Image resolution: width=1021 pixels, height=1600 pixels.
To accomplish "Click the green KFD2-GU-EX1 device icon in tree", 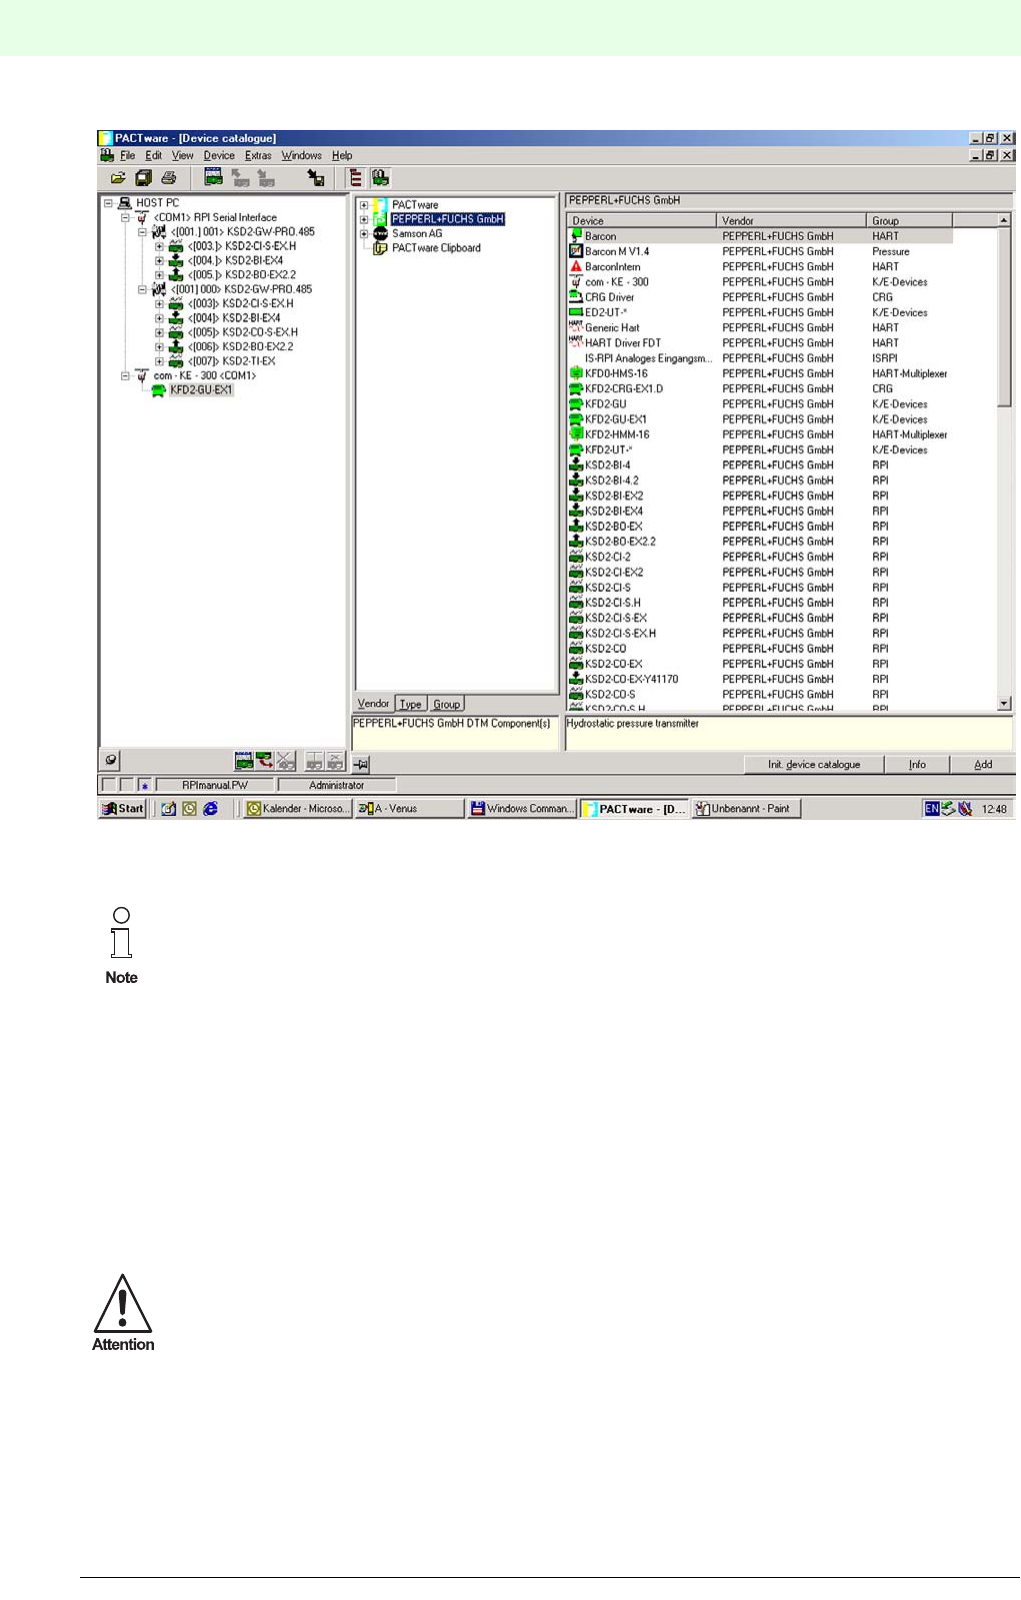I will (158, 391).
